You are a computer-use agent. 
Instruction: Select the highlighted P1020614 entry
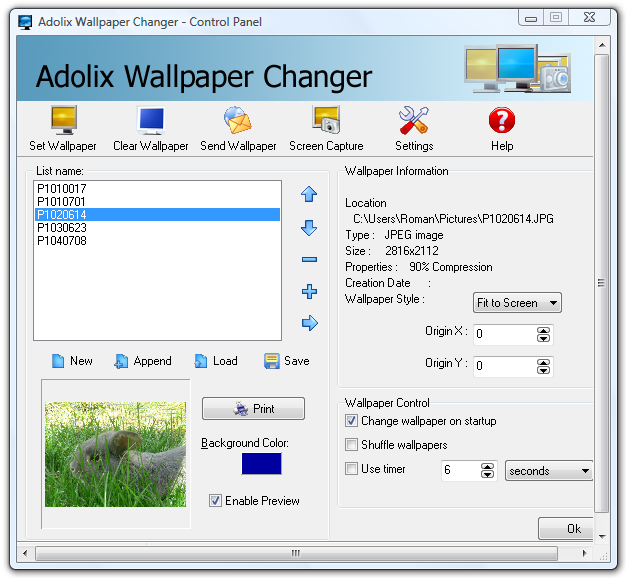[x=157, y=214]
